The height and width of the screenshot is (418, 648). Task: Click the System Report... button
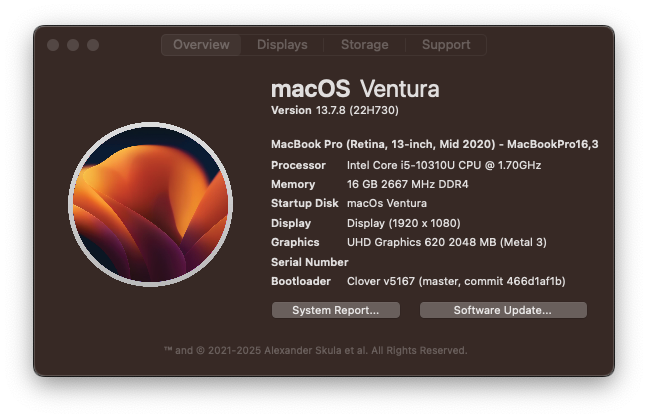pyautogui.click(x=336, y=310)
